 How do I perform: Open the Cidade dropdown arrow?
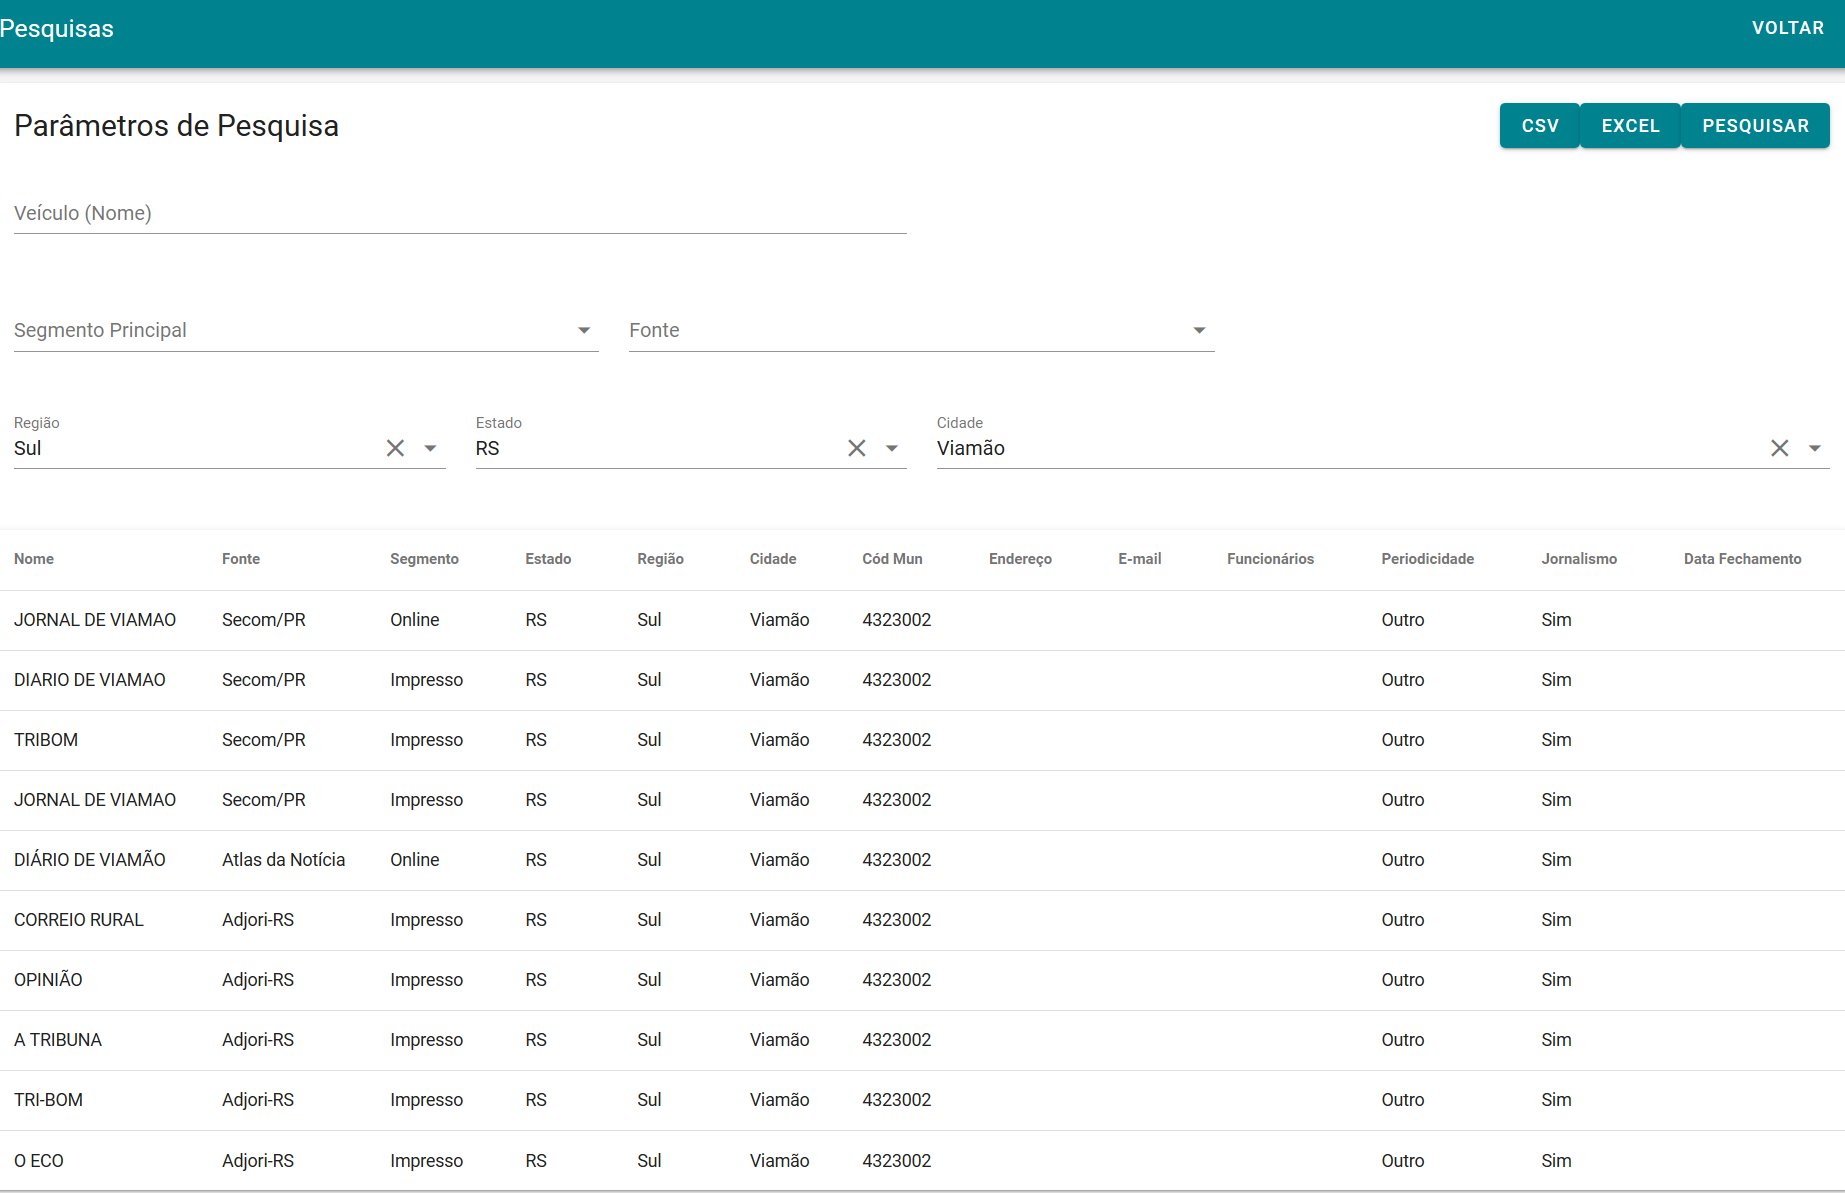[x=1815, y=448]
